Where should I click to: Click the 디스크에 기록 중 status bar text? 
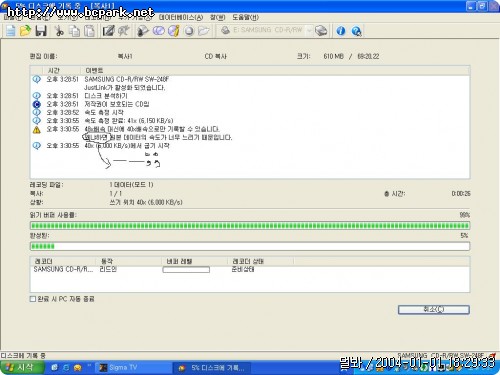click(23, 356)
